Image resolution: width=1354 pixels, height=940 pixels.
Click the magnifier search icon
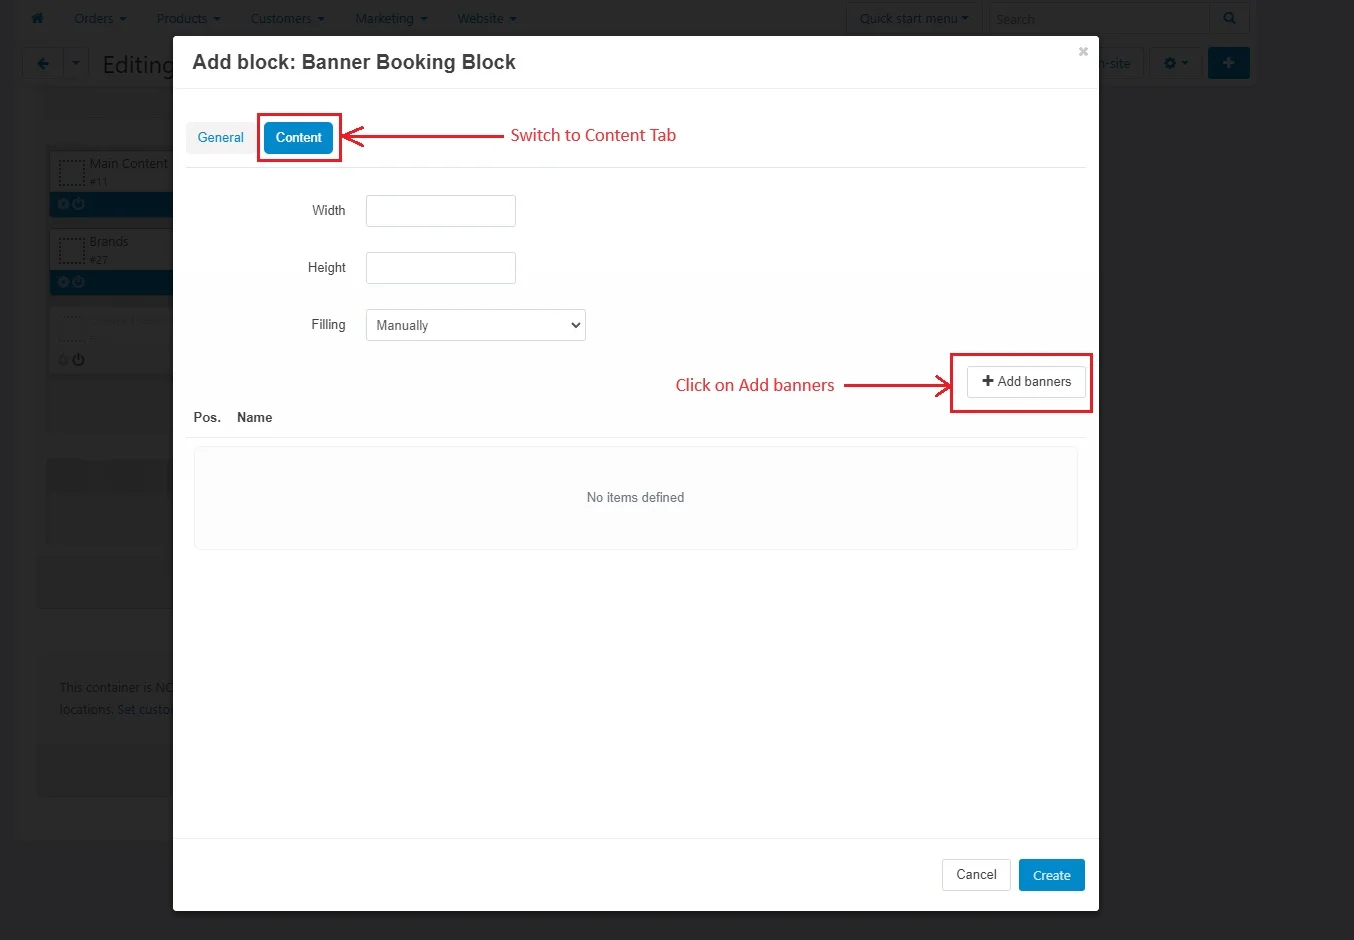click(1229, 18)
